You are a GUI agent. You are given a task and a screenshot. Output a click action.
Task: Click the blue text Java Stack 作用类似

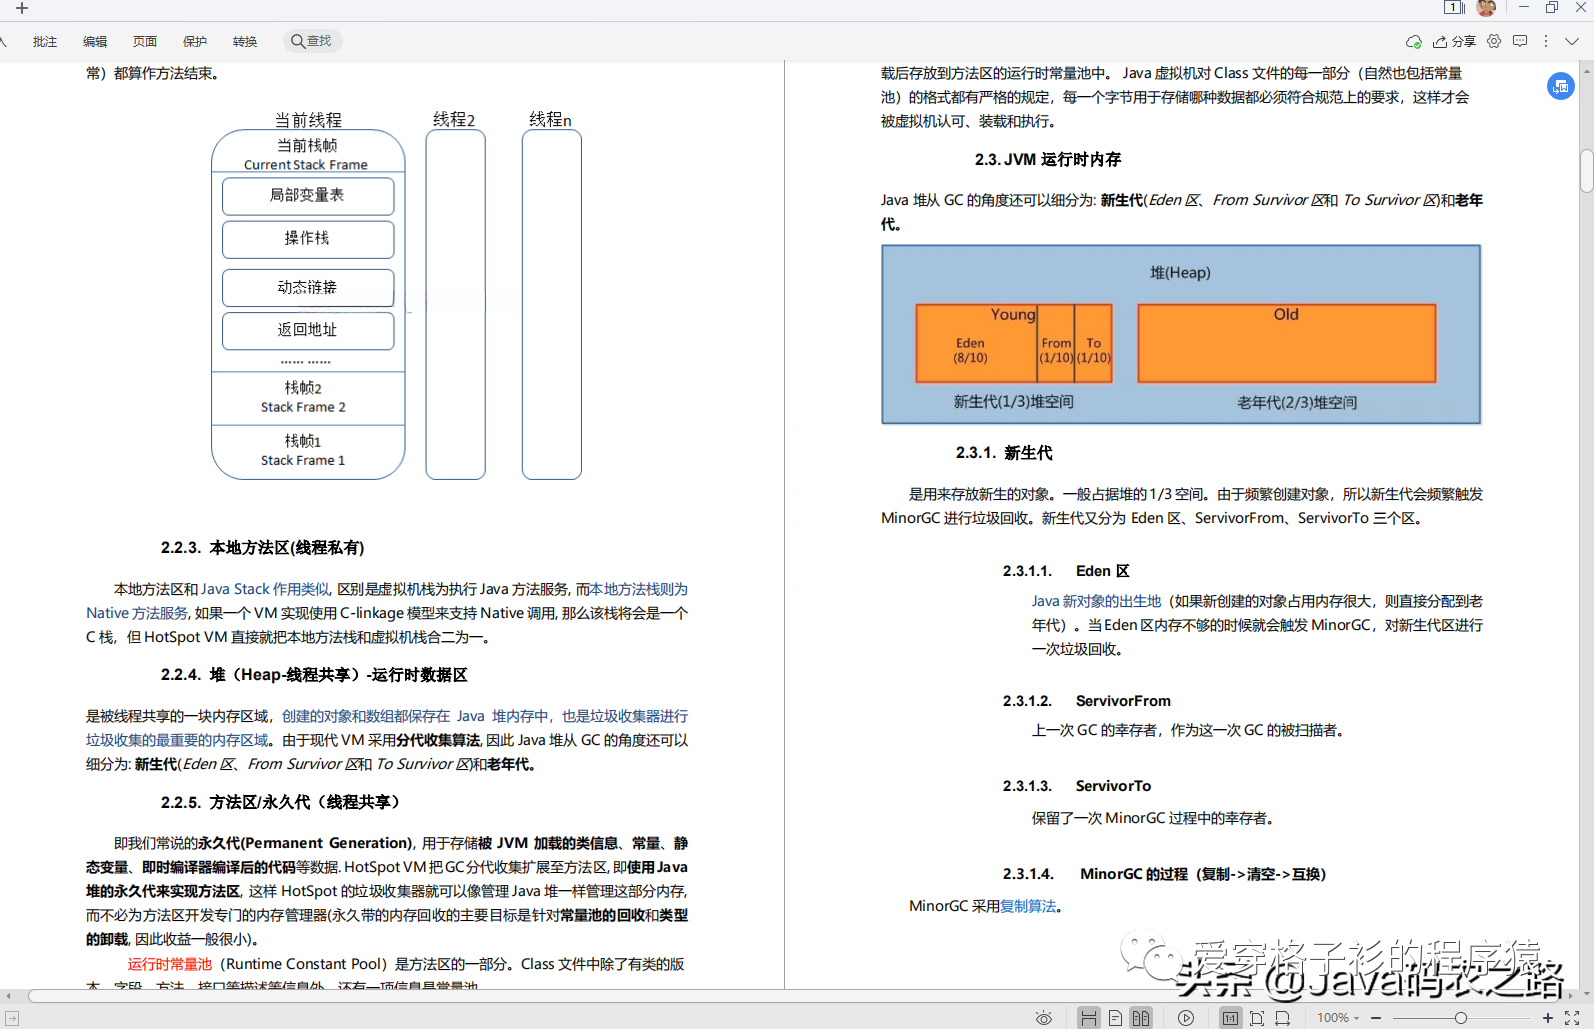pos(265,589)
